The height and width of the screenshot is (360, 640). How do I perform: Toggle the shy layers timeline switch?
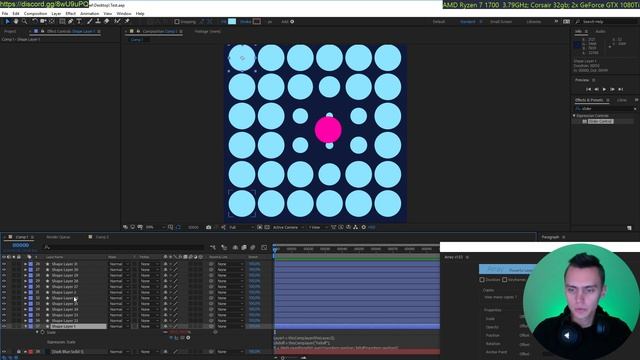235,247
